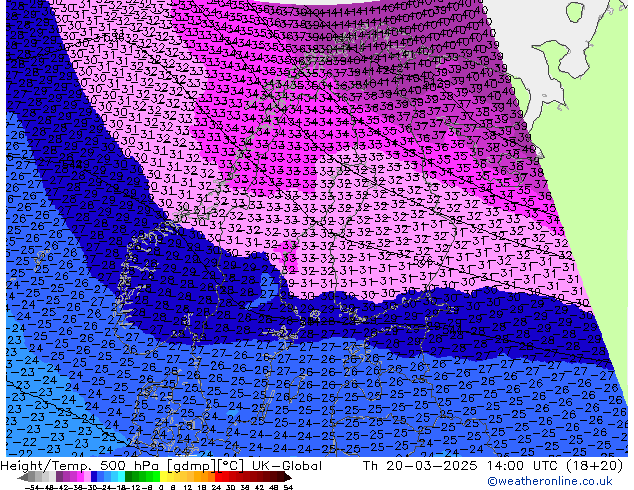The image size is (634, 490).
Task: Pick the darkest blue legend swatch near -30
Action: [x=94, y=476]
